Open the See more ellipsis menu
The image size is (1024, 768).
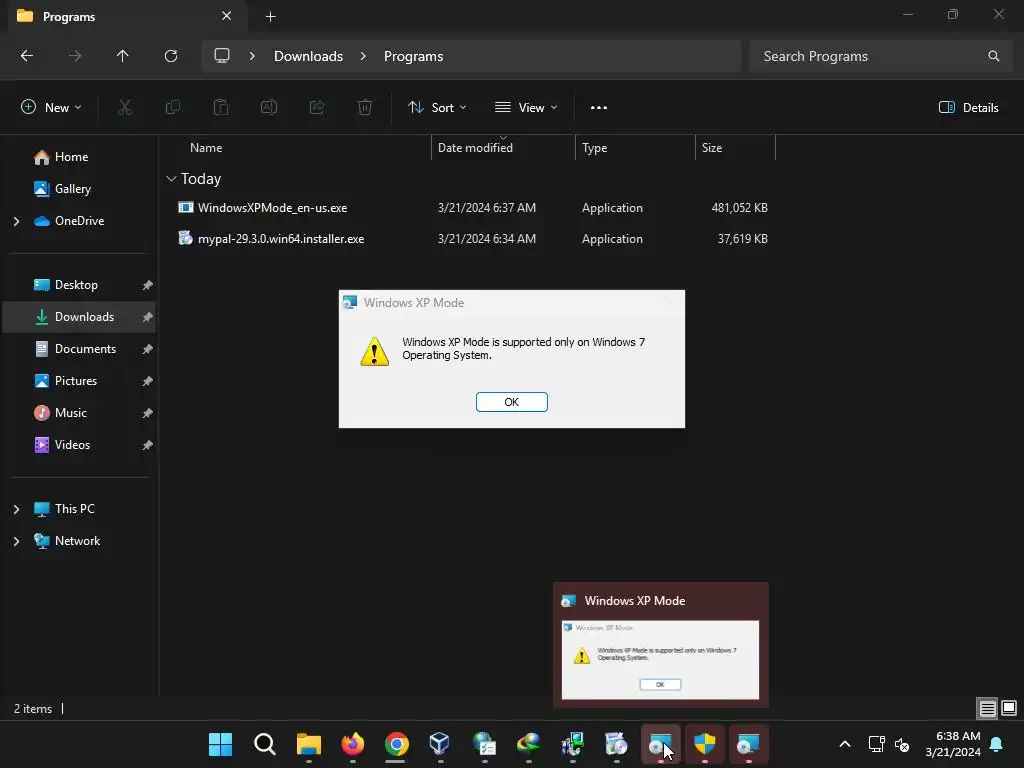(598, 108)
